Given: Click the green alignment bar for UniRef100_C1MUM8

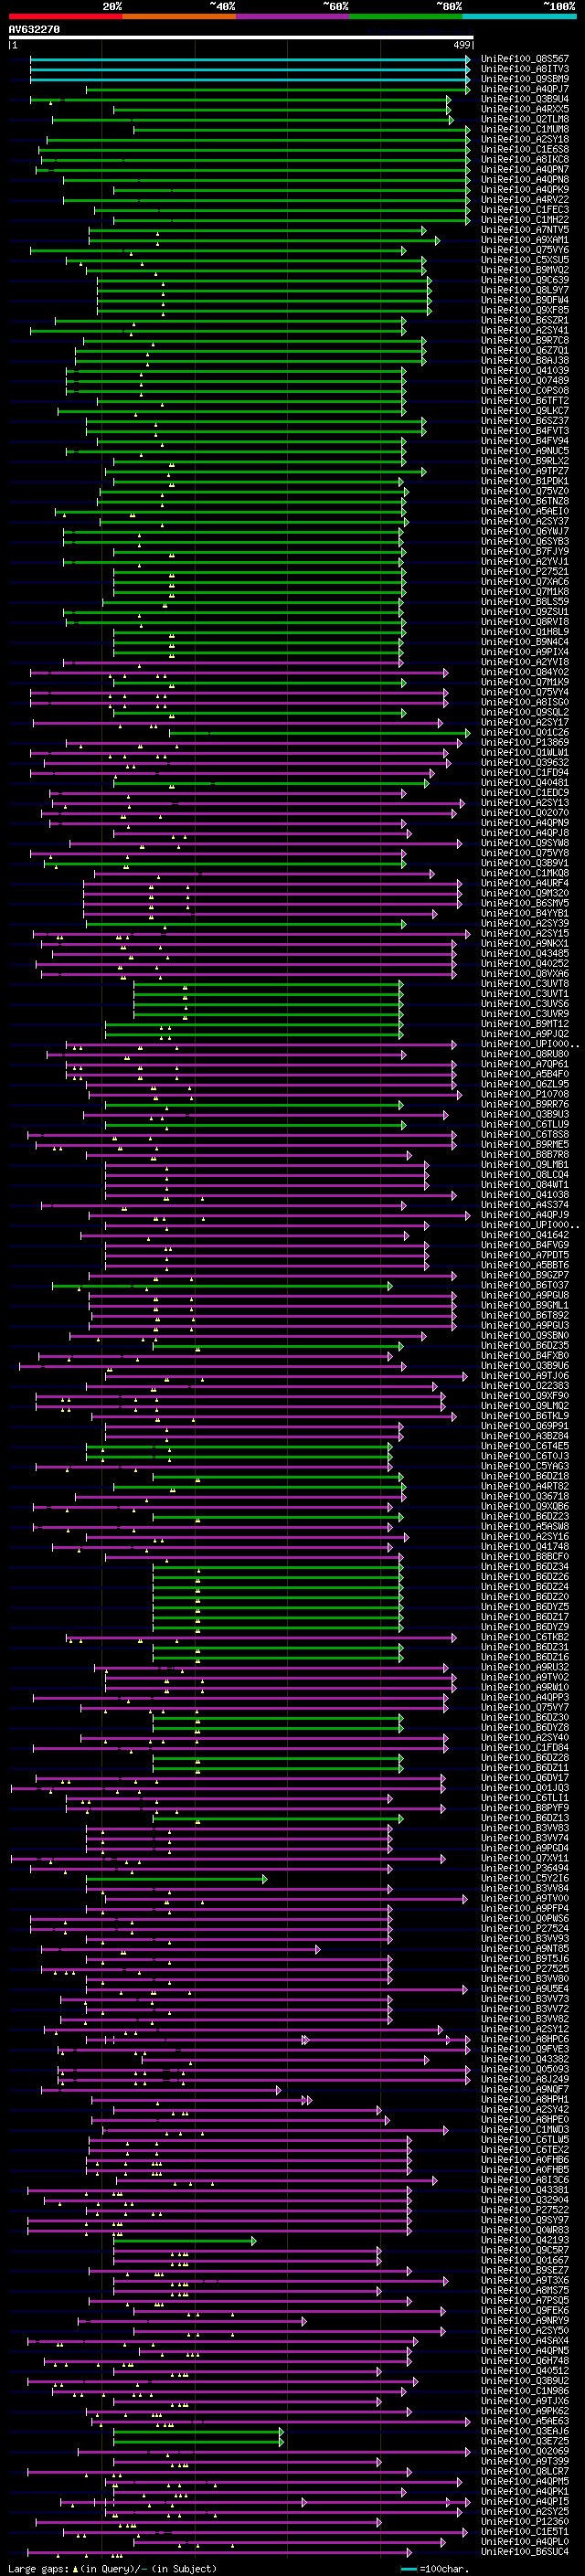Looking at the screenshot, I should (302, 129).
